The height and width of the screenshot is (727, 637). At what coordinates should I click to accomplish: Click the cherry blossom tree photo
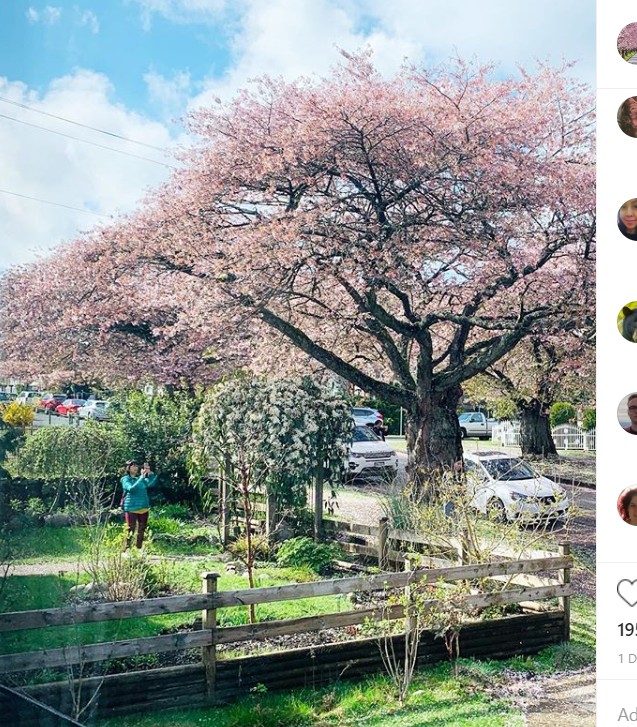[x=298, y=364]
